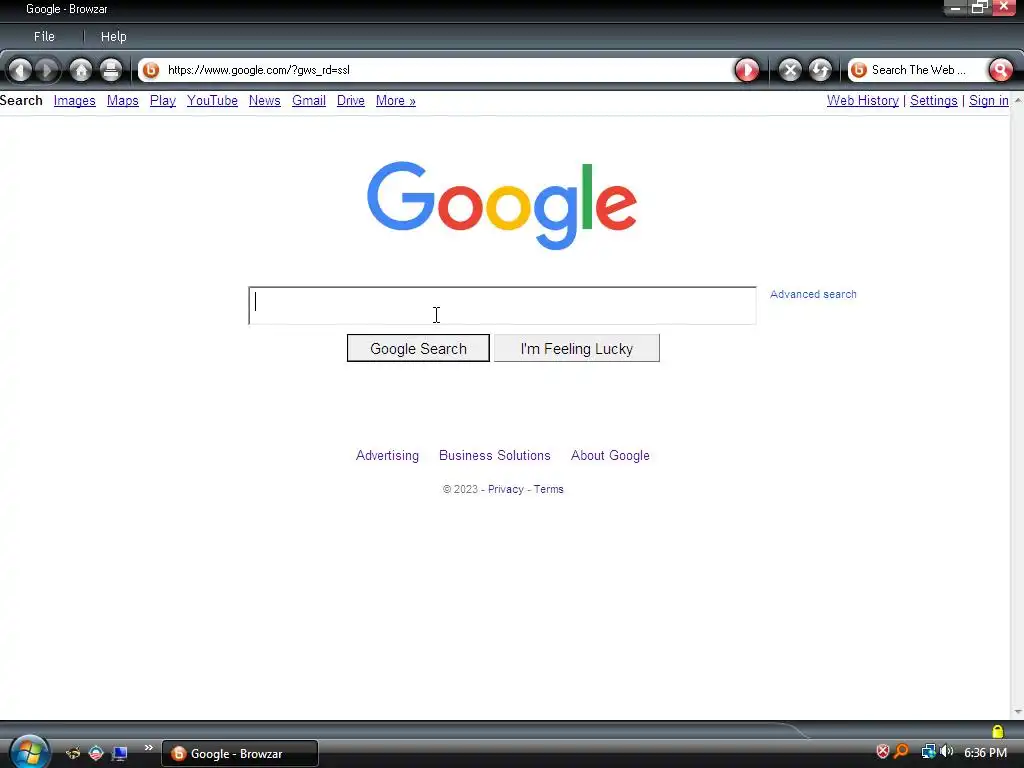Viewport: 1024px width, 768px height.
Task: Open the Privacy link
Action: point(505,490)
